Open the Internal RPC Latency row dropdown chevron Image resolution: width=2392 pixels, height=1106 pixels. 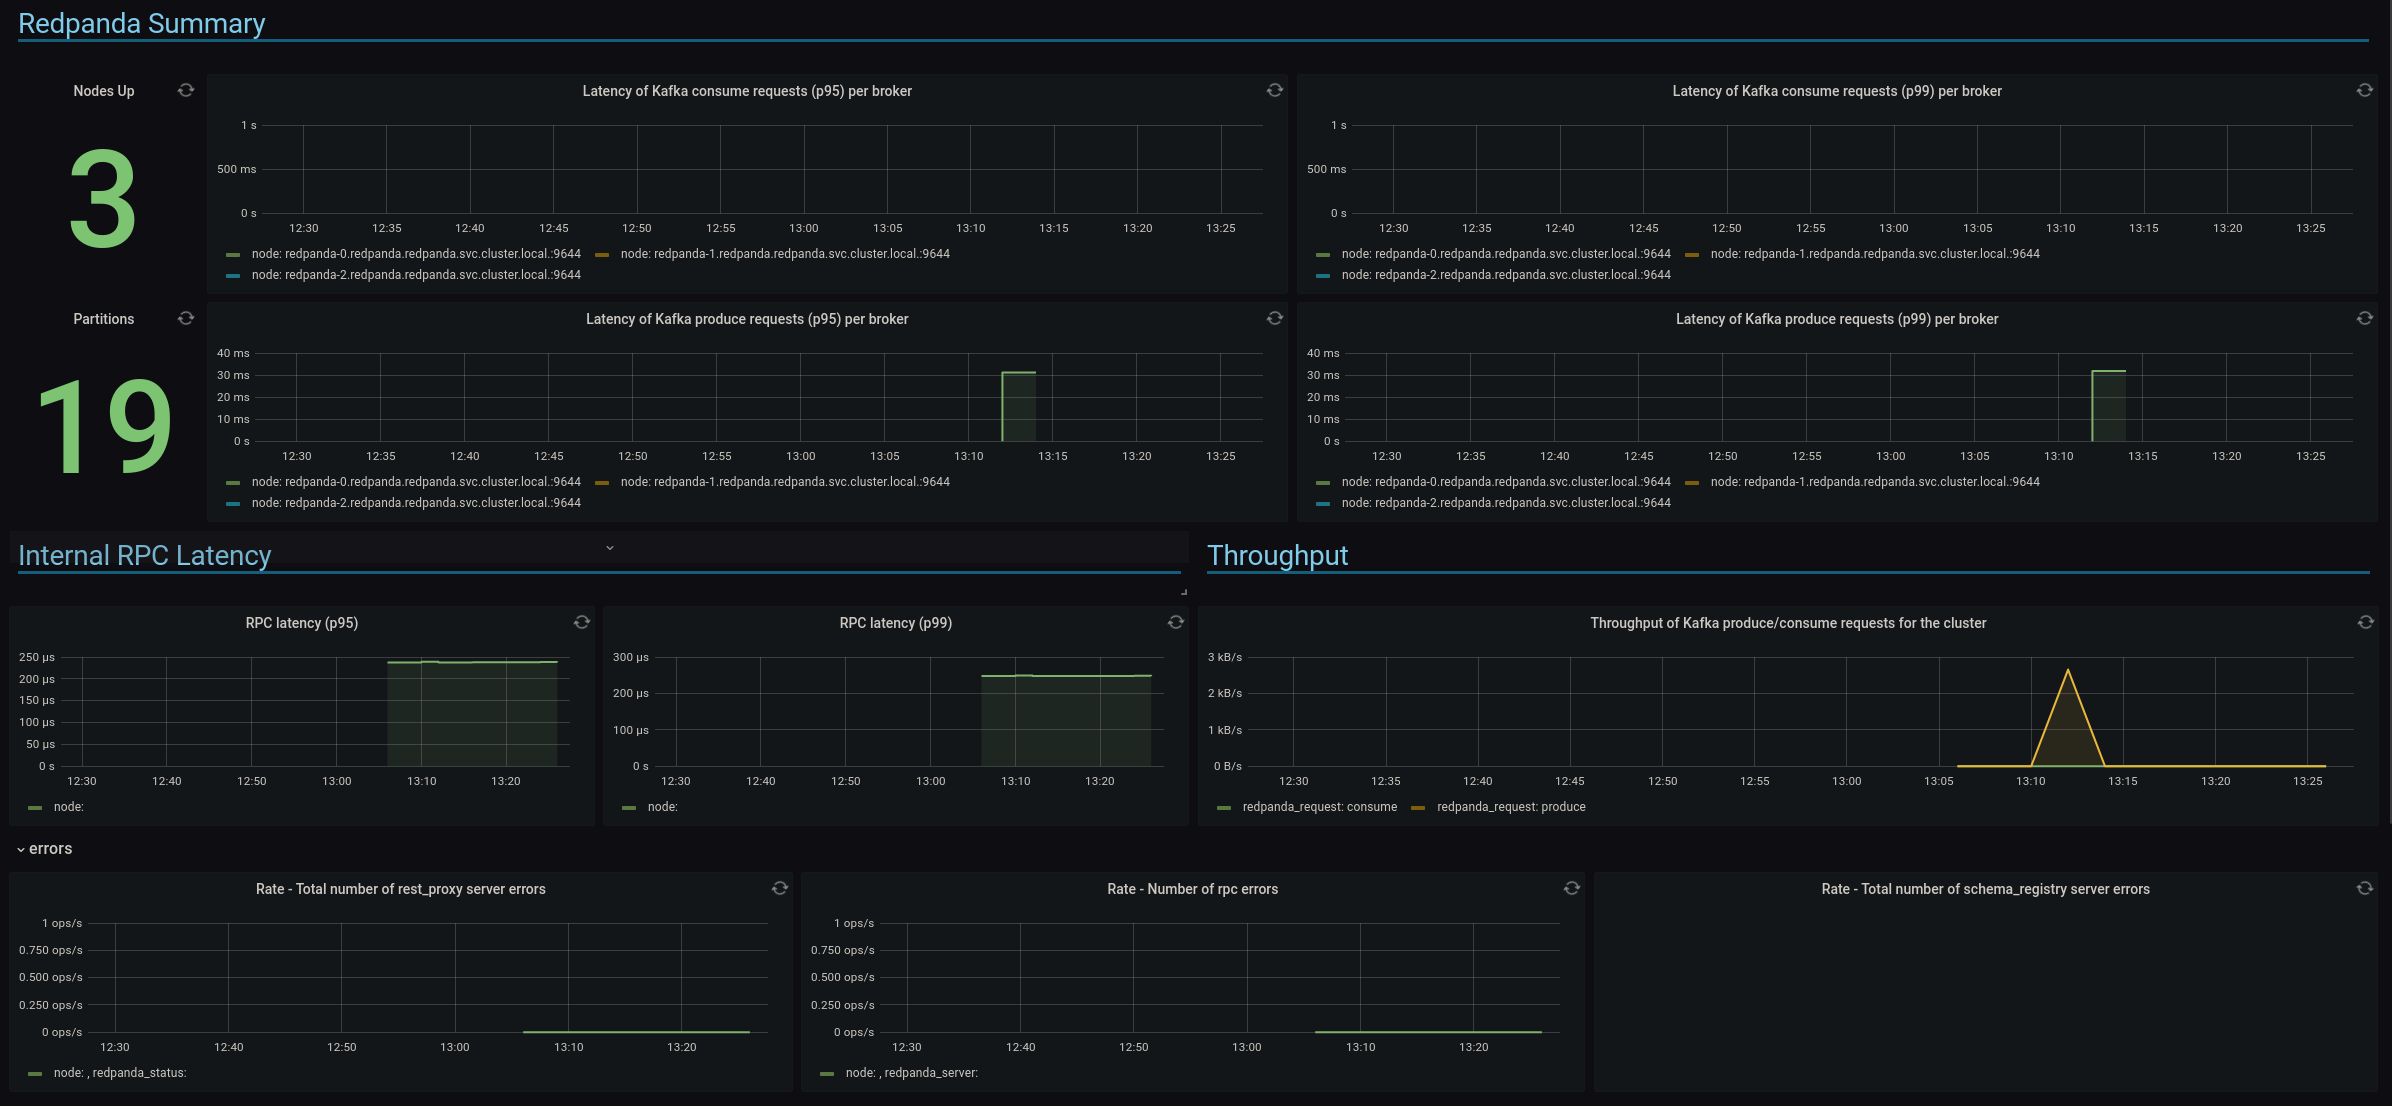[x=610, y=548]
